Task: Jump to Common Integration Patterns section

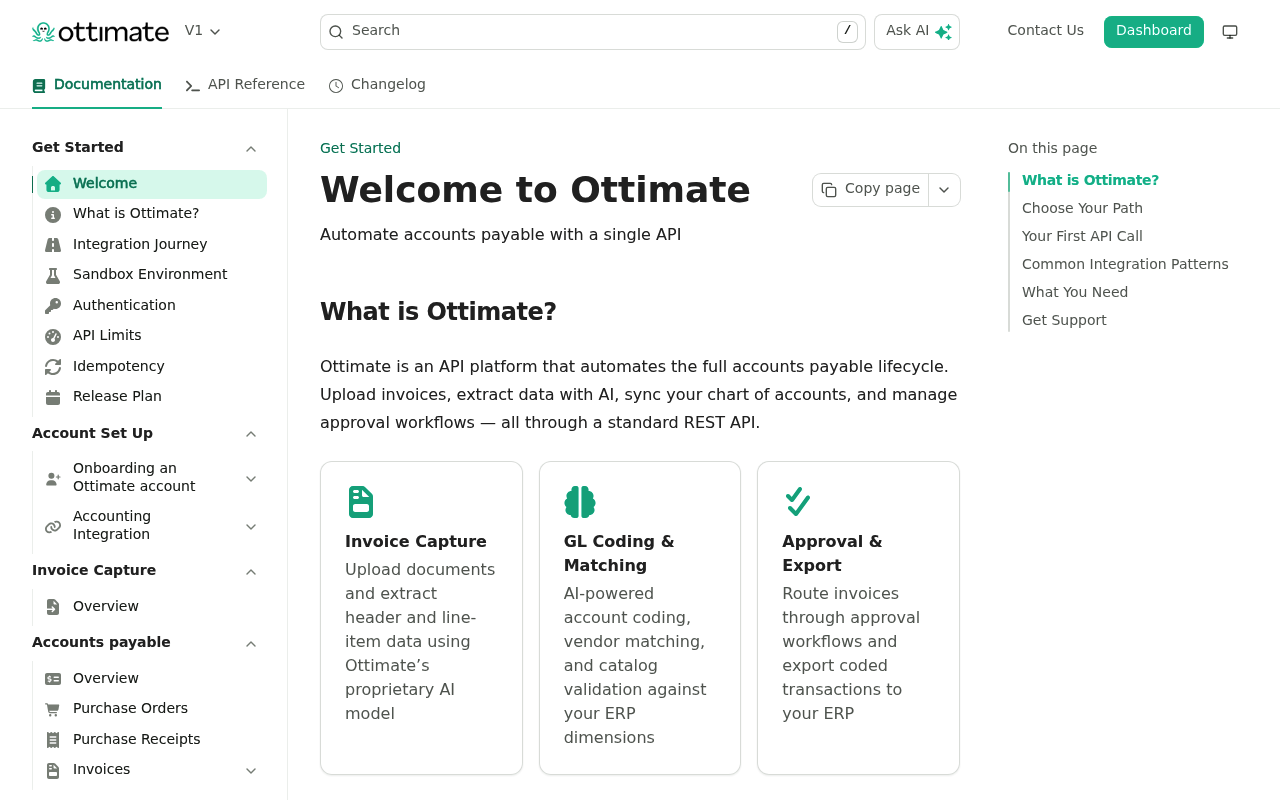Action: tap(1125, 264)
